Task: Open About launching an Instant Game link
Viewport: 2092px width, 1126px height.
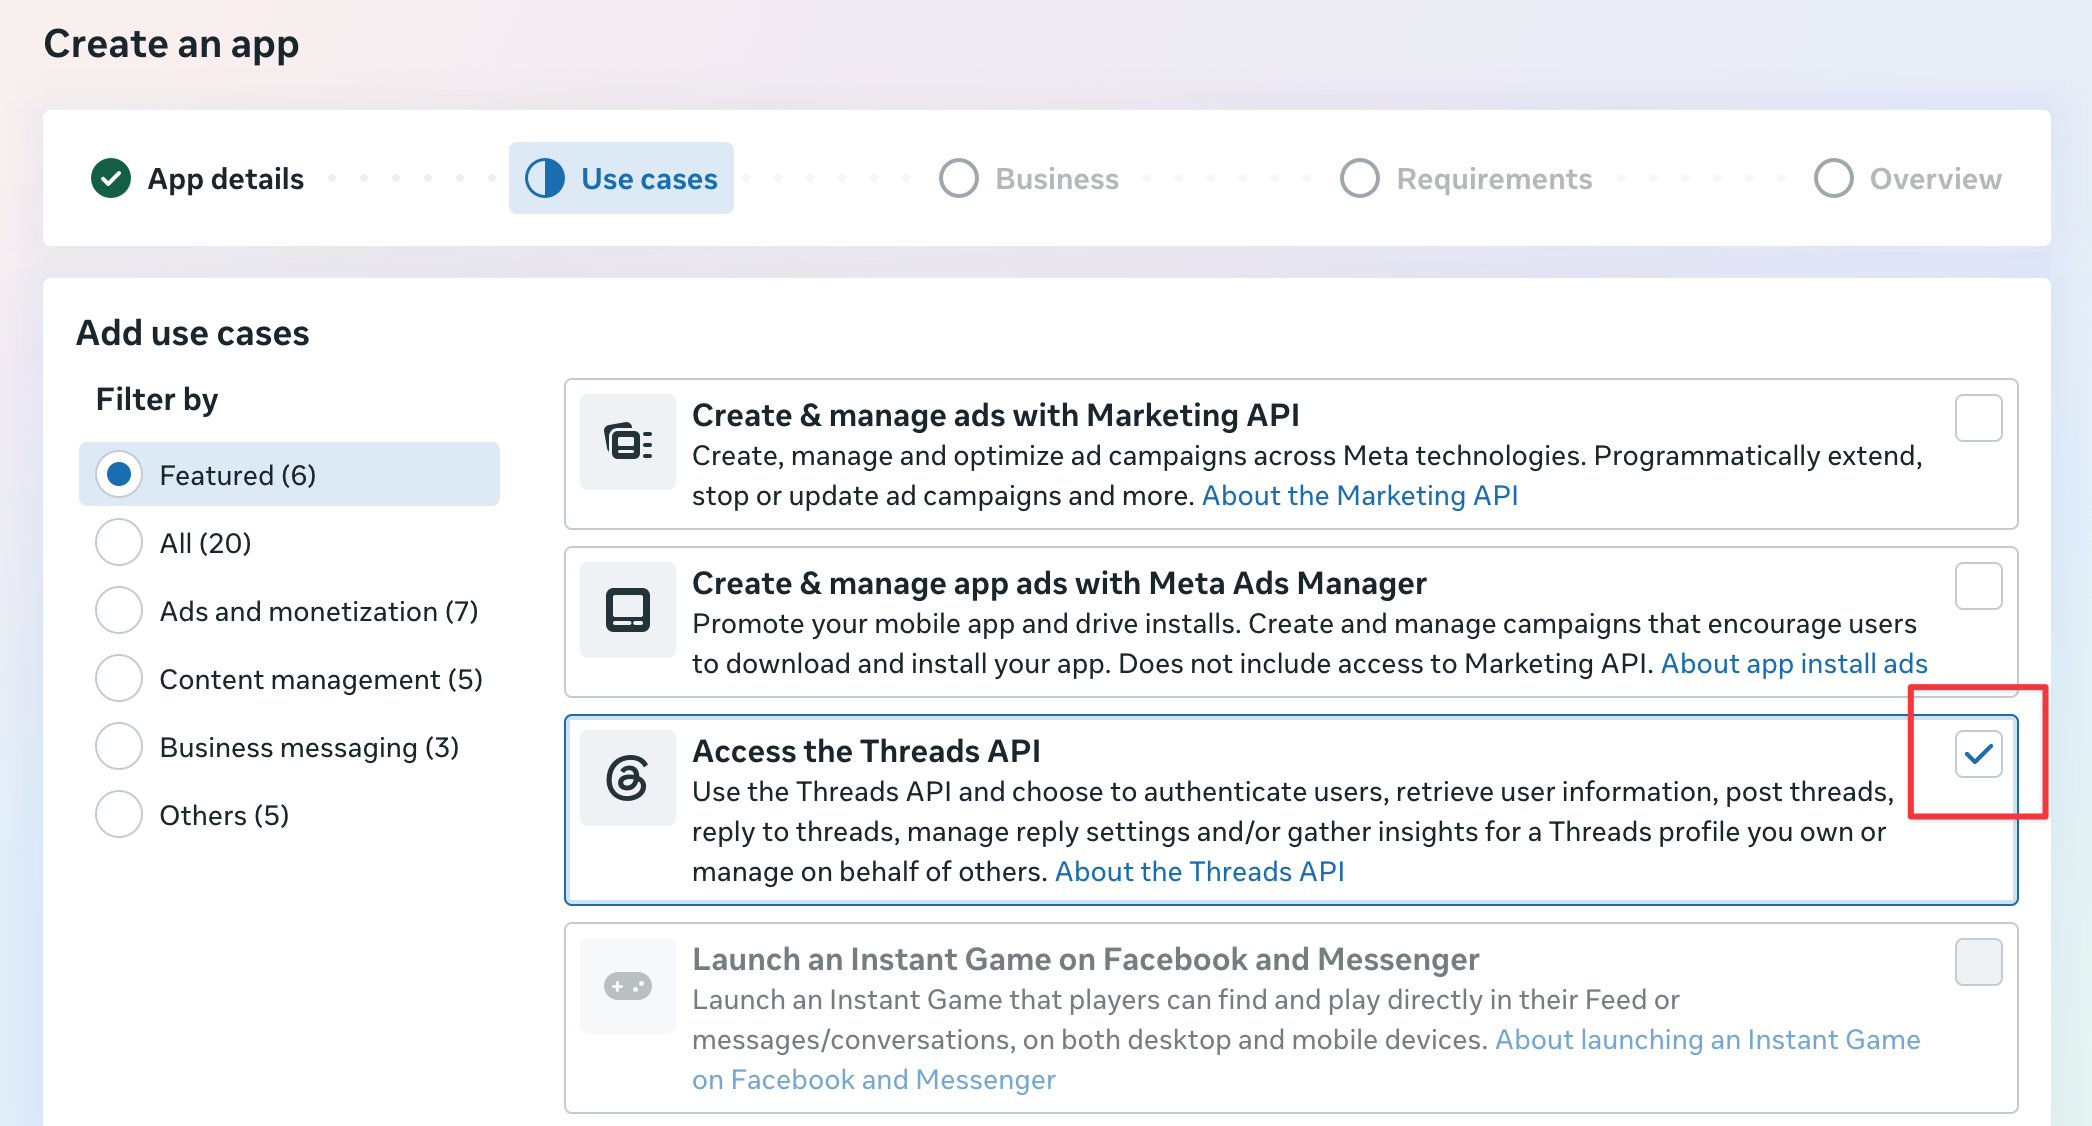Action: 1306,1059
